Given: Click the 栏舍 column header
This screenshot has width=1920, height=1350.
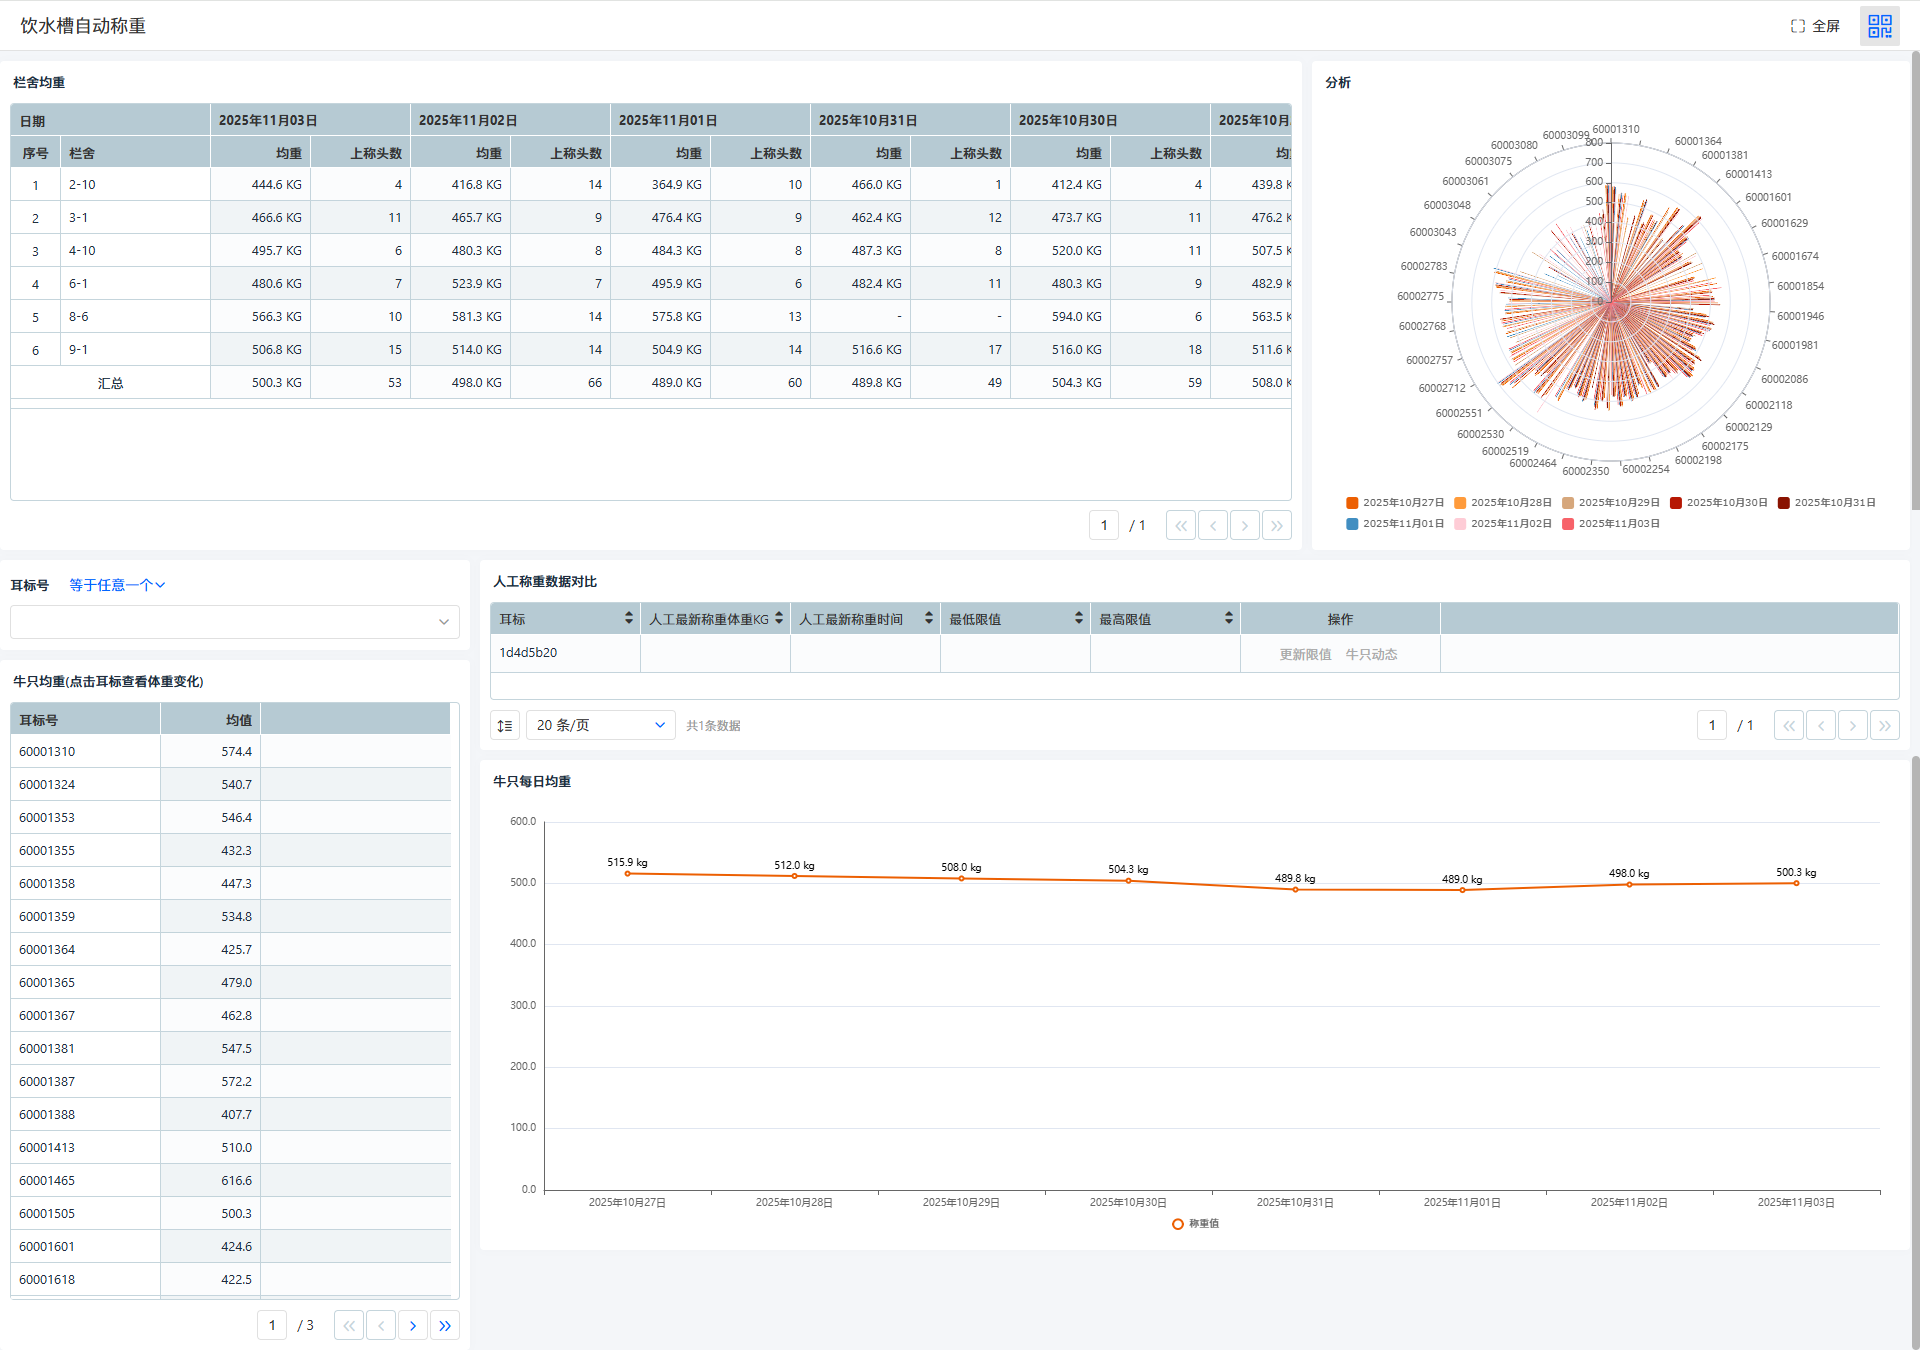Looking at the screenshot, I should pyautogui.click(x=82, y=153).
